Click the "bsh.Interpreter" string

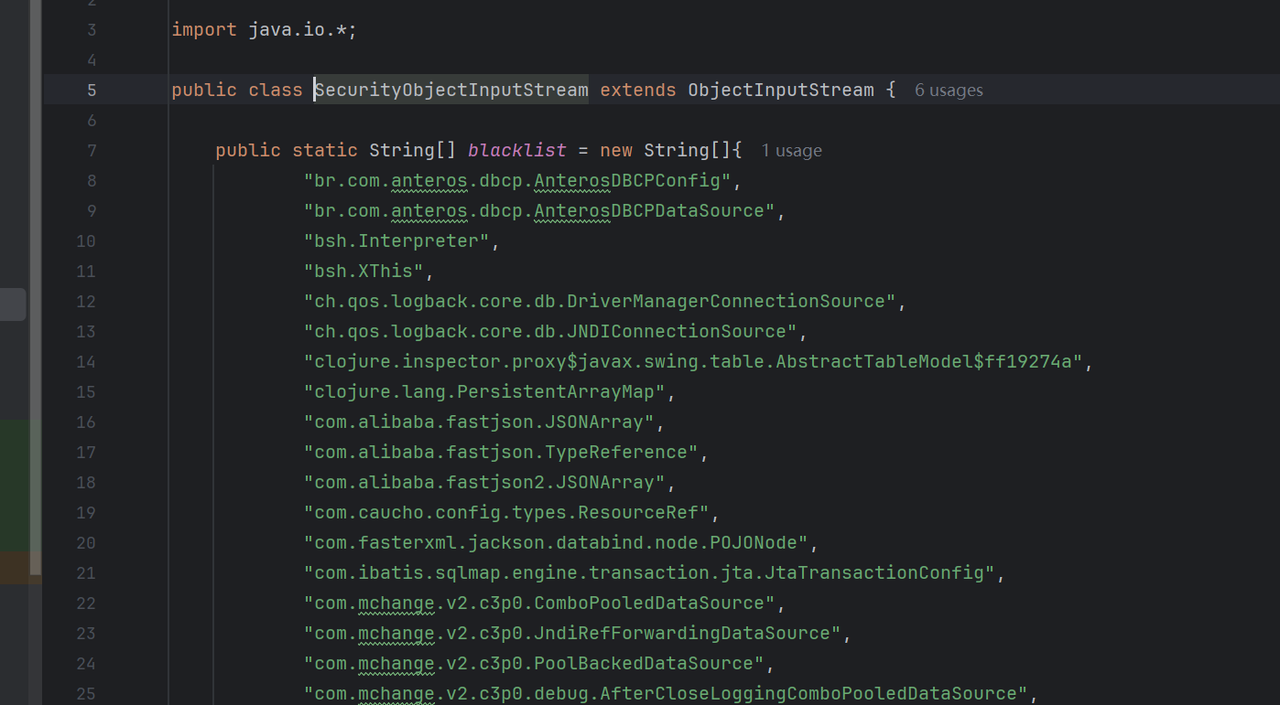click(396, 241)
